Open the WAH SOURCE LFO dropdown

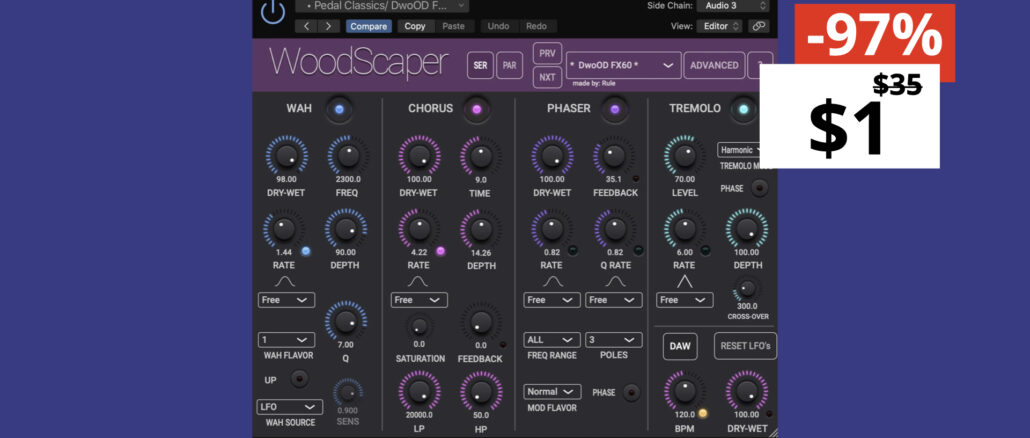point(290,407)
